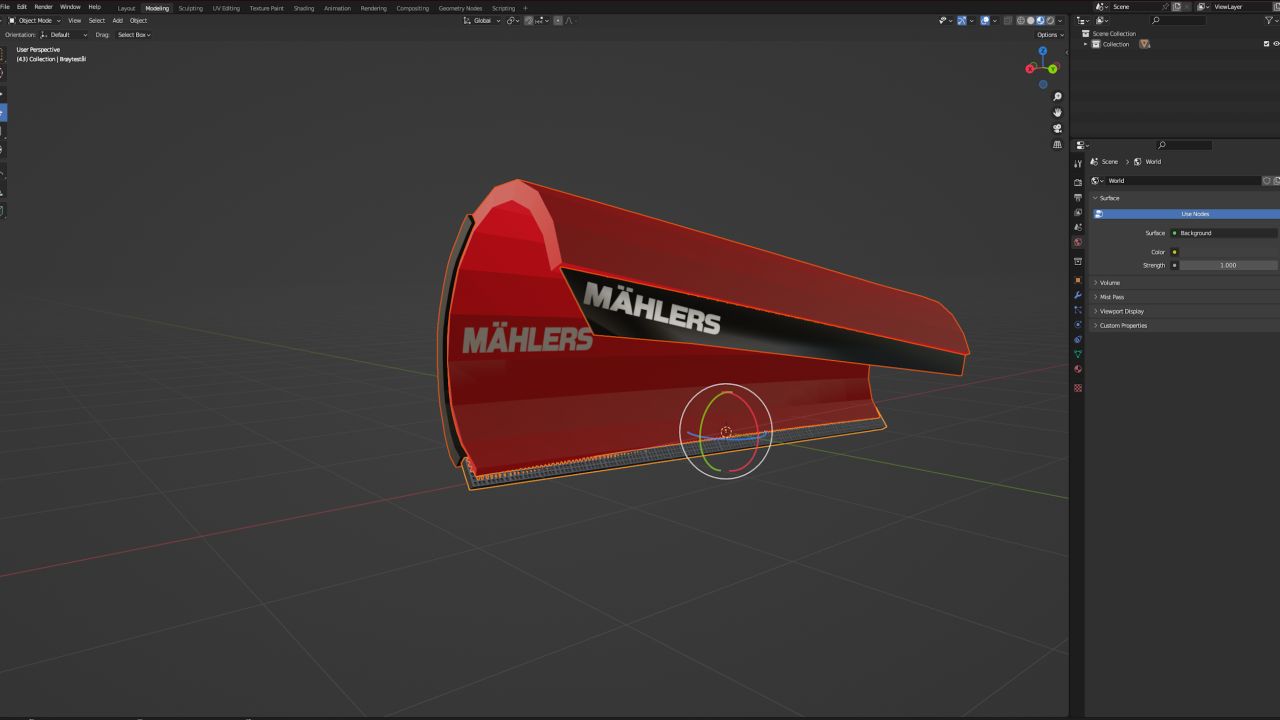Open the Render menu
The width and height of the screenshot is (1280, 720).
point(43,7)
